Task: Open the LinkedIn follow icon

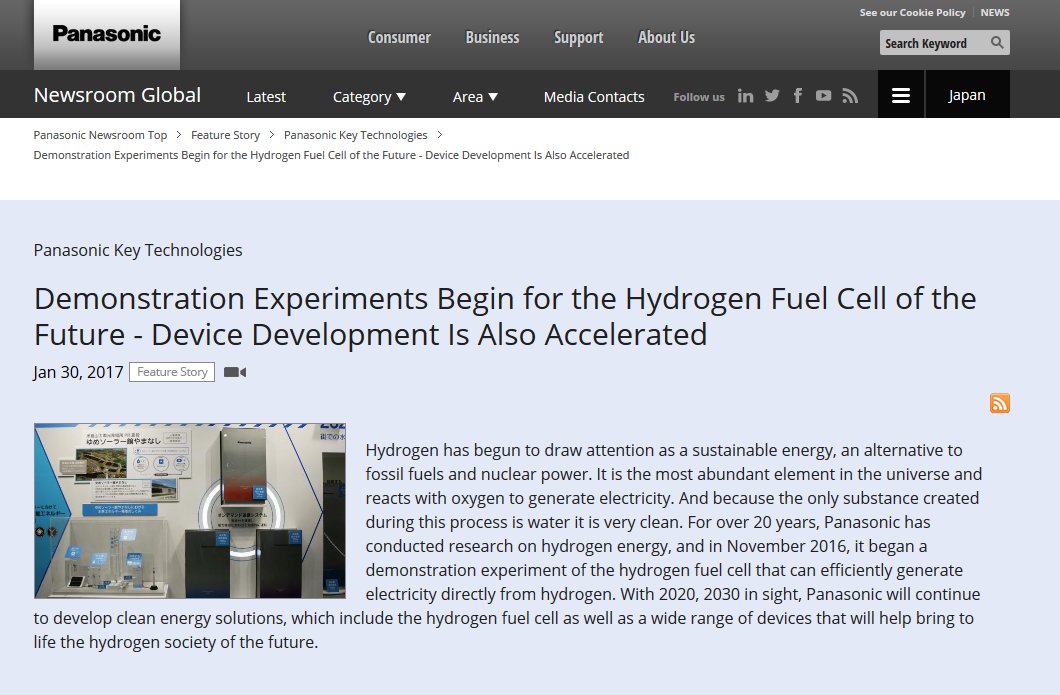Action: point(745,95)
